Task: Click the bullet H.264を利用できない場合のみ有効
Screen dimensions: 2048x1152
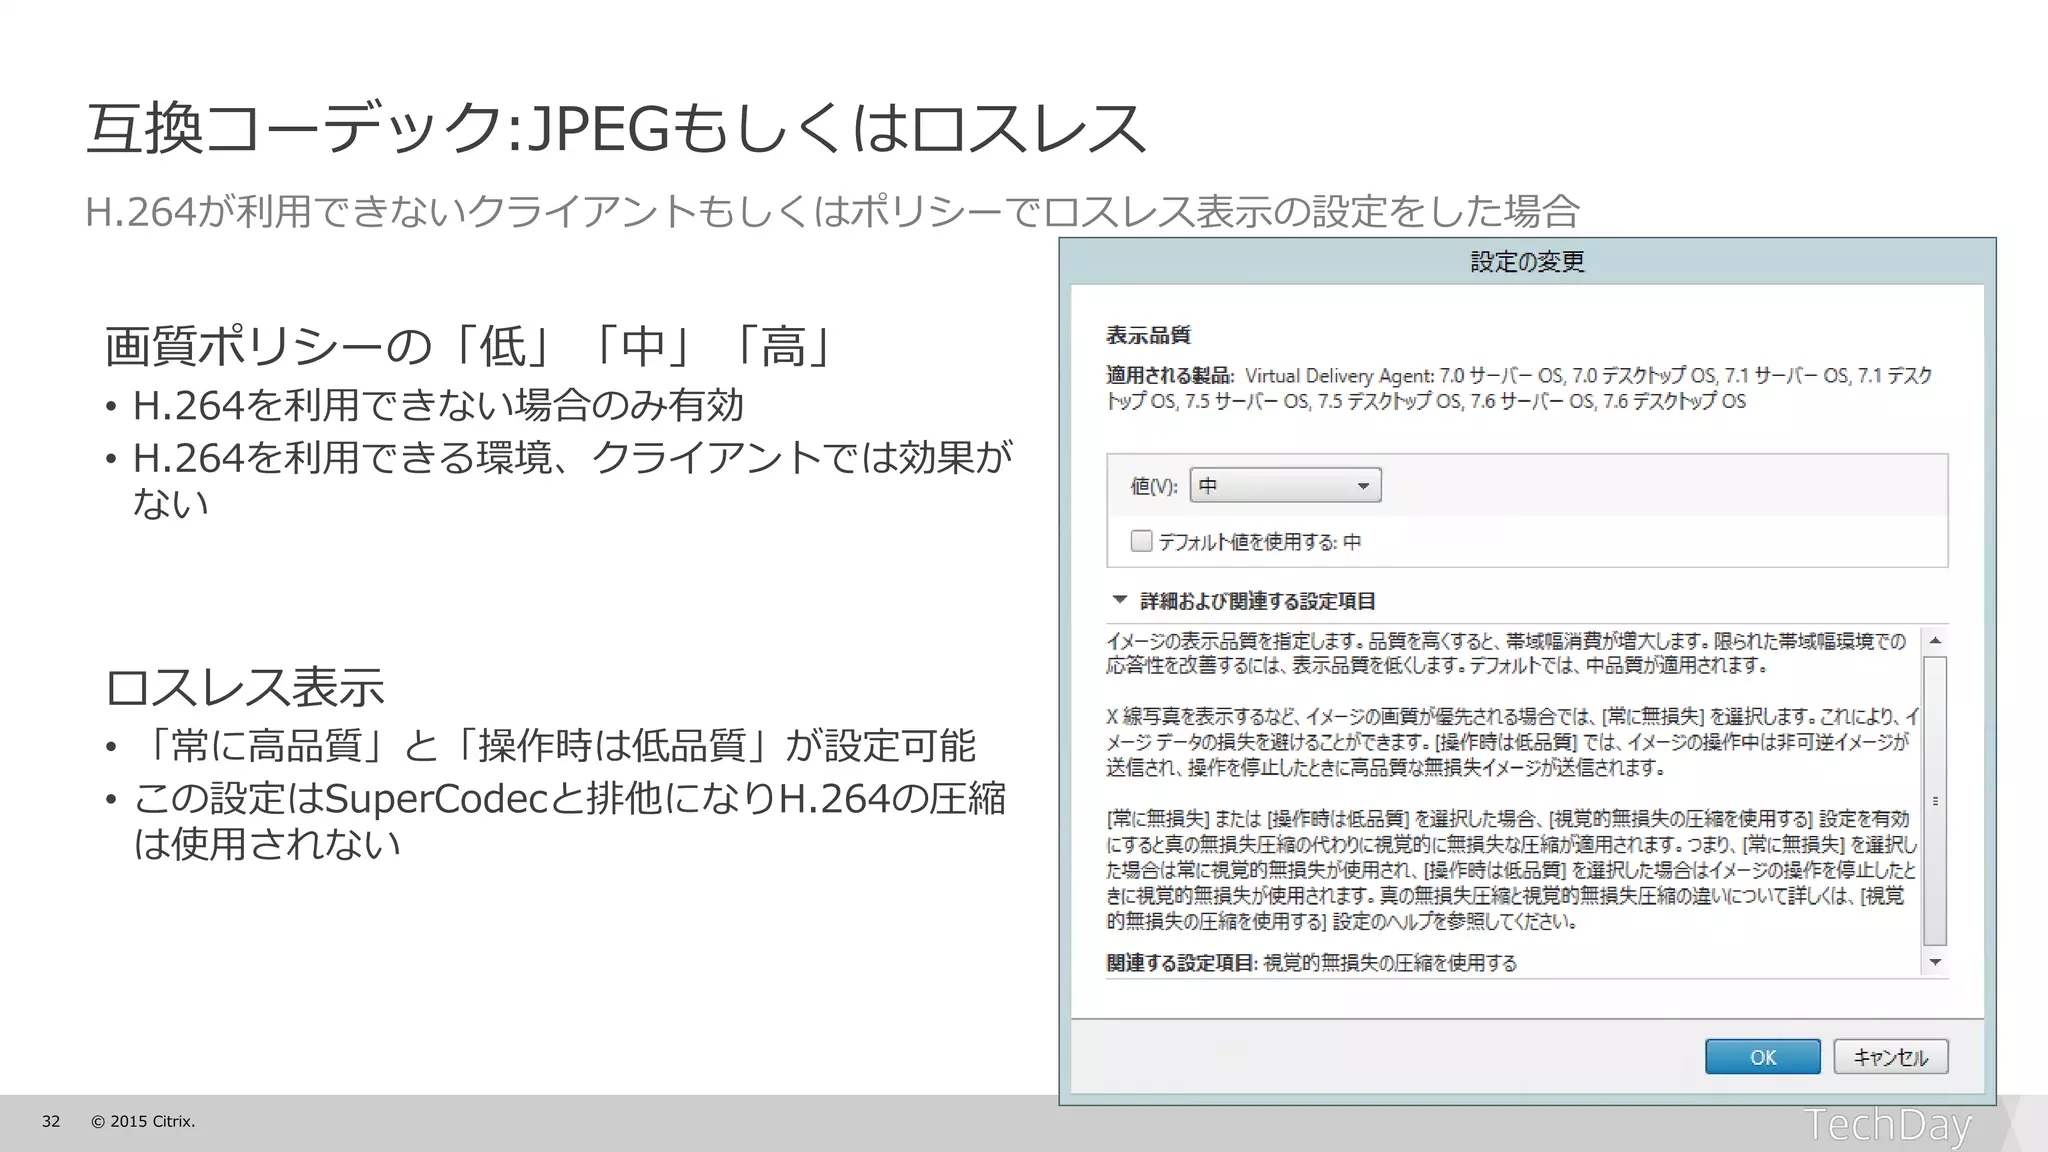Action: tap(438, 405)
